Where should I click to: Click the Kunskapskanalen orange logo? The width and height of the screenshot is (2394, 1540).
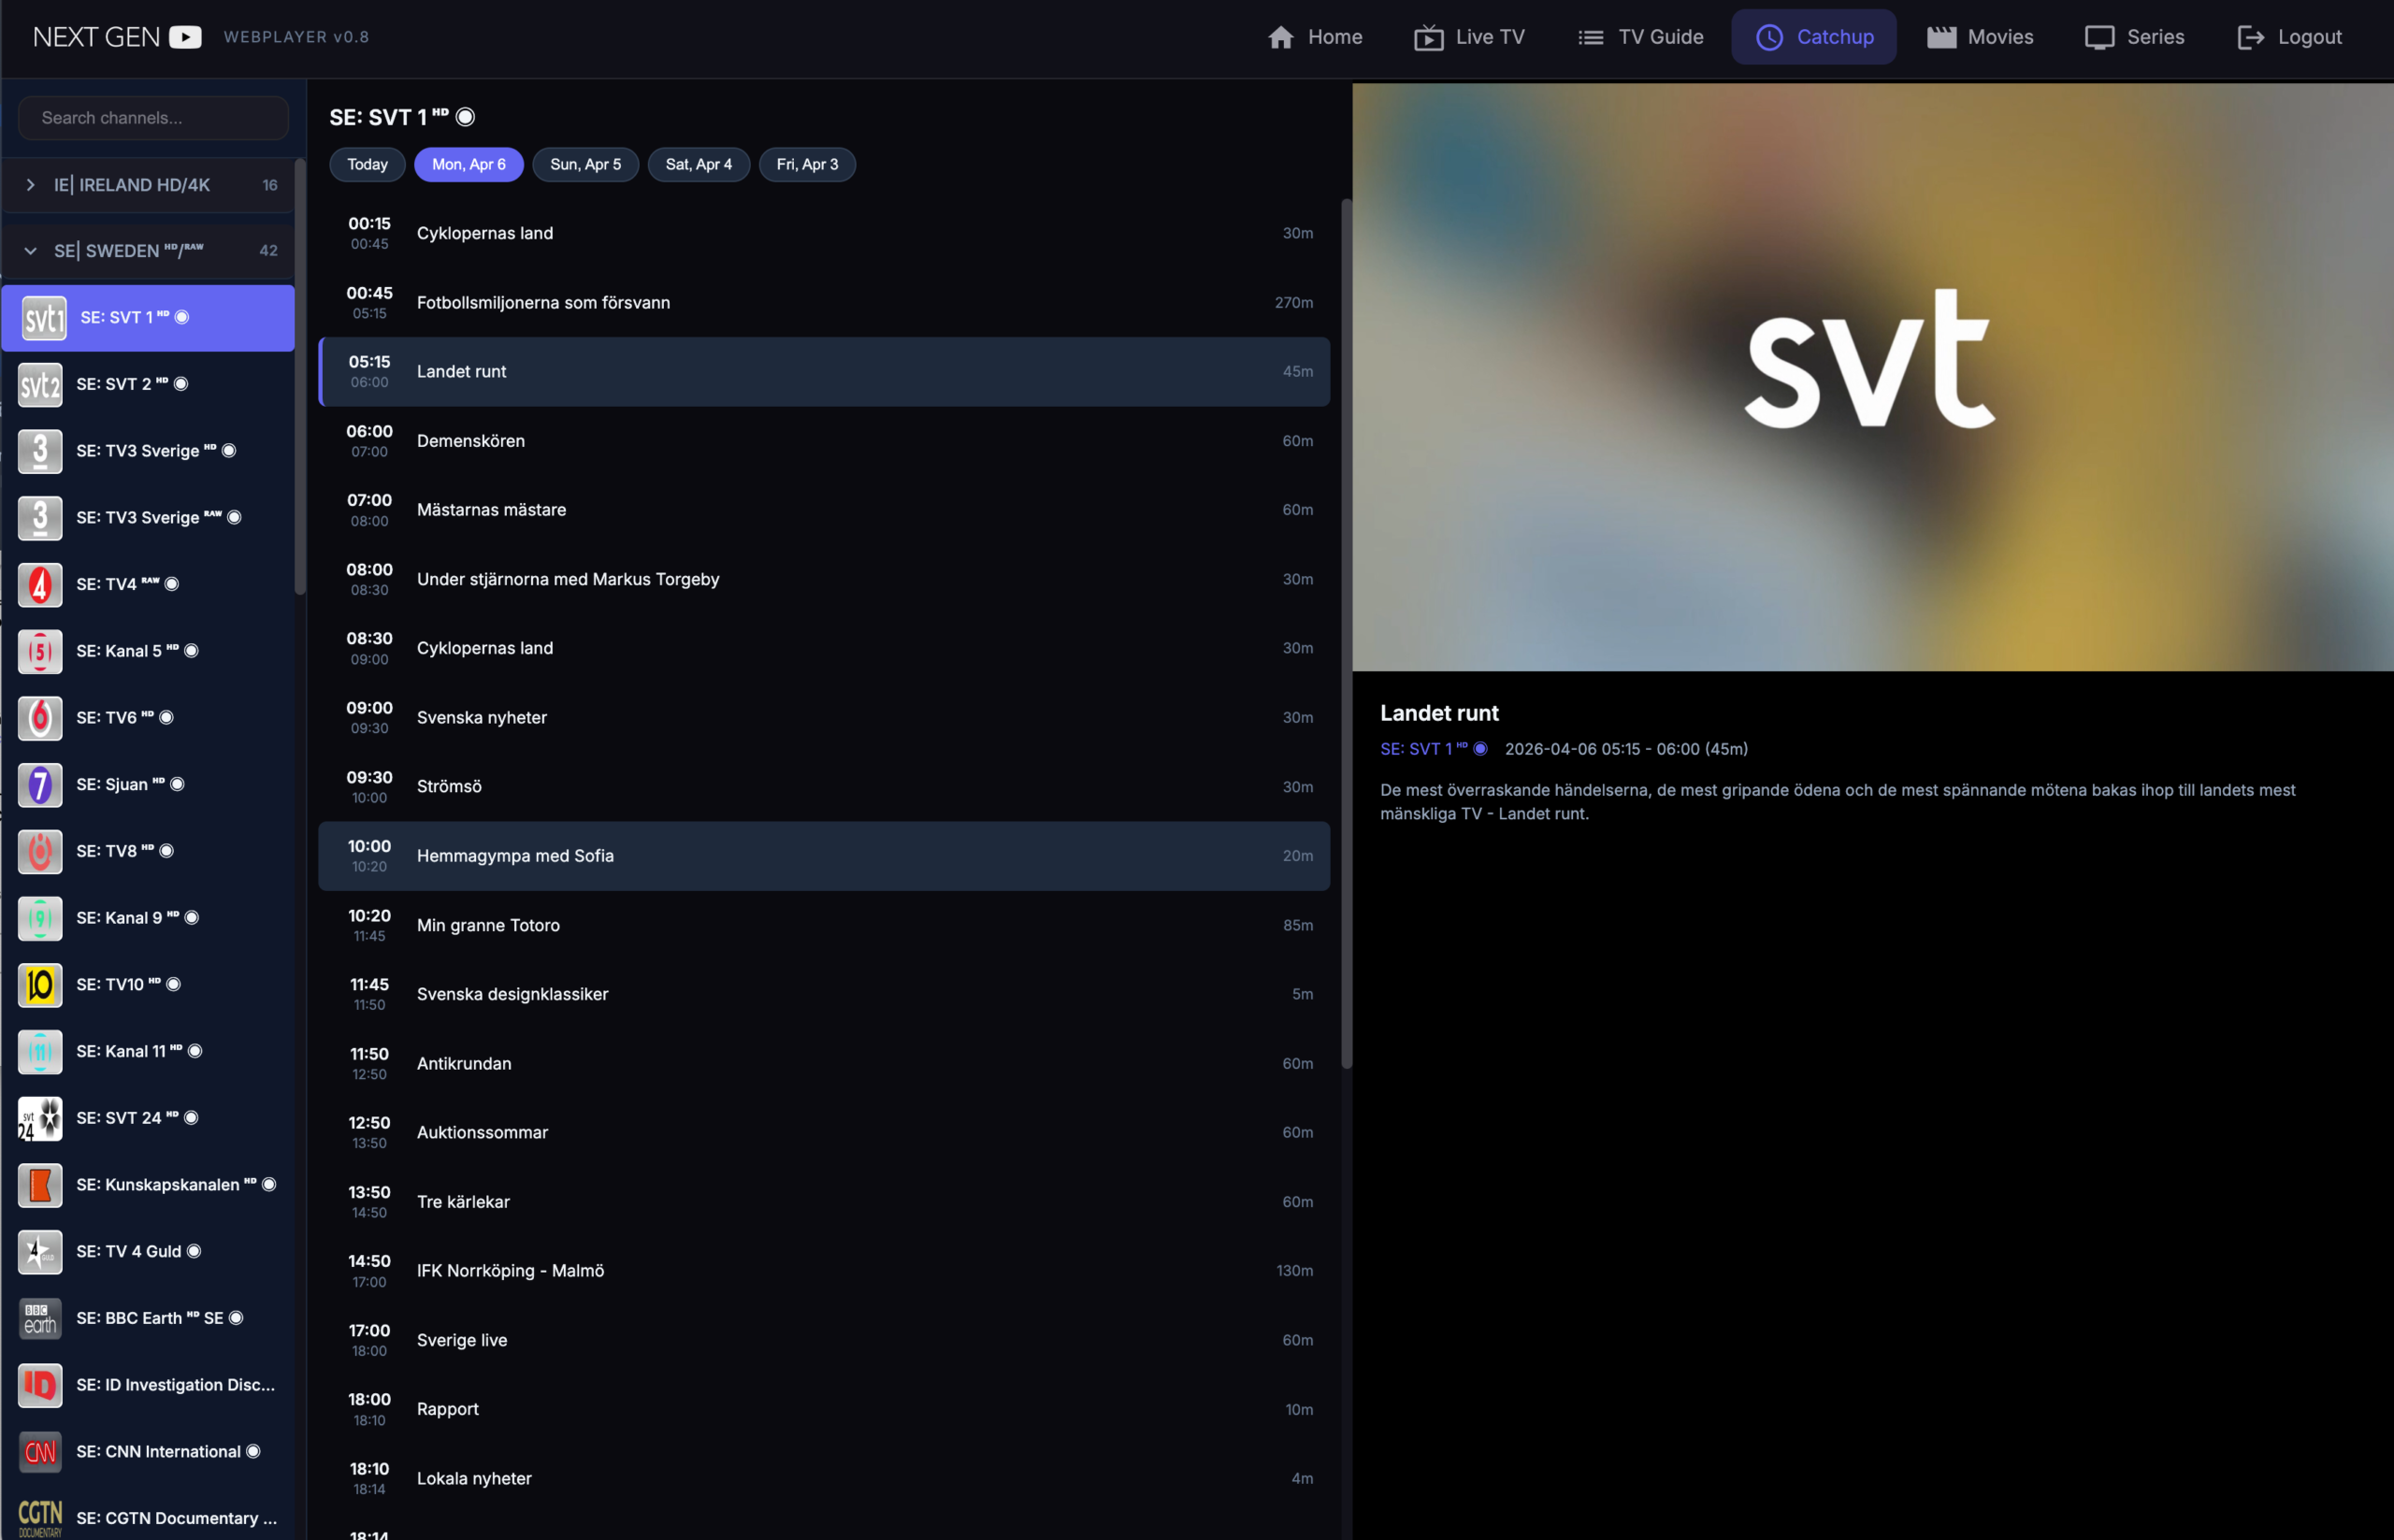point(40,1185)
